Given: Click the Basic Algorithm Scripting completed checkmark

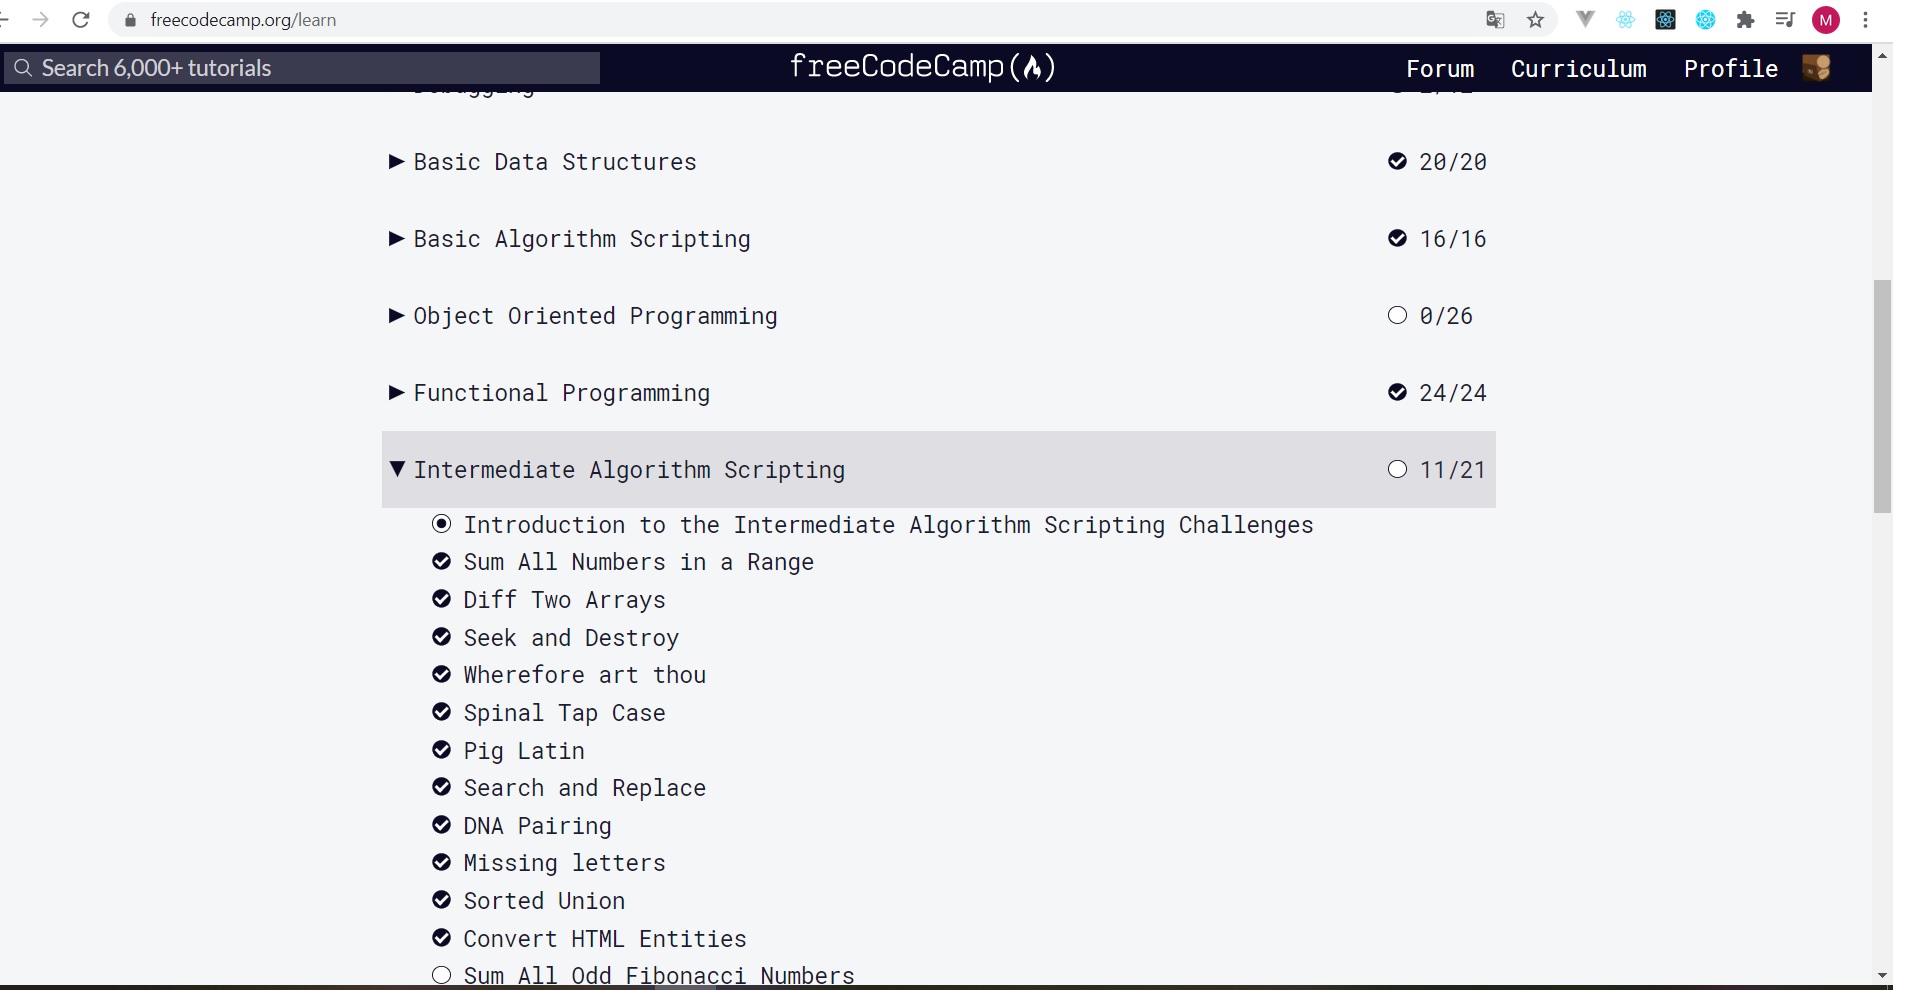Looking at the screenshot, I should (1397, 238).
